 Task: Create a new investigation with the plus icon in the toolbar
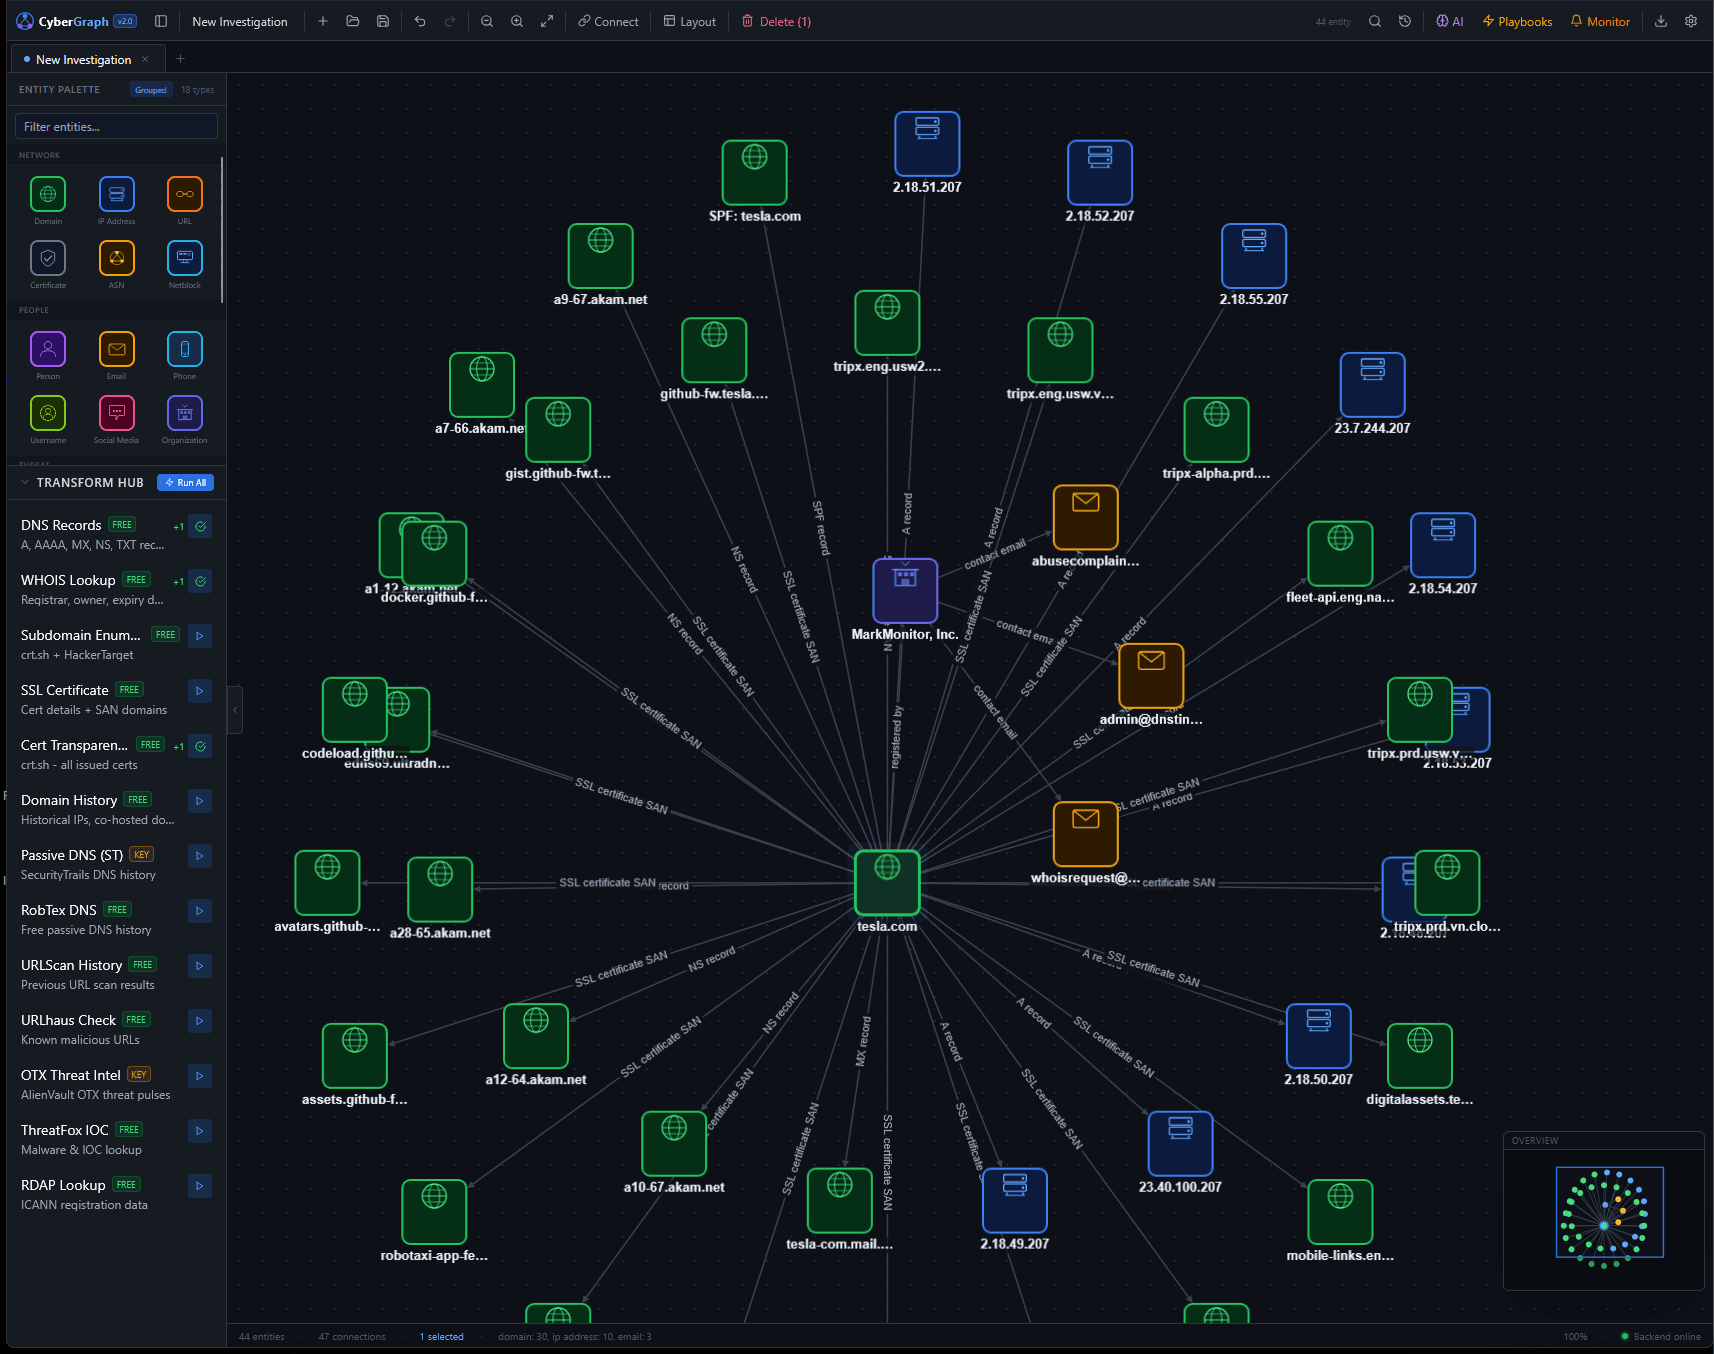[323, 21]
